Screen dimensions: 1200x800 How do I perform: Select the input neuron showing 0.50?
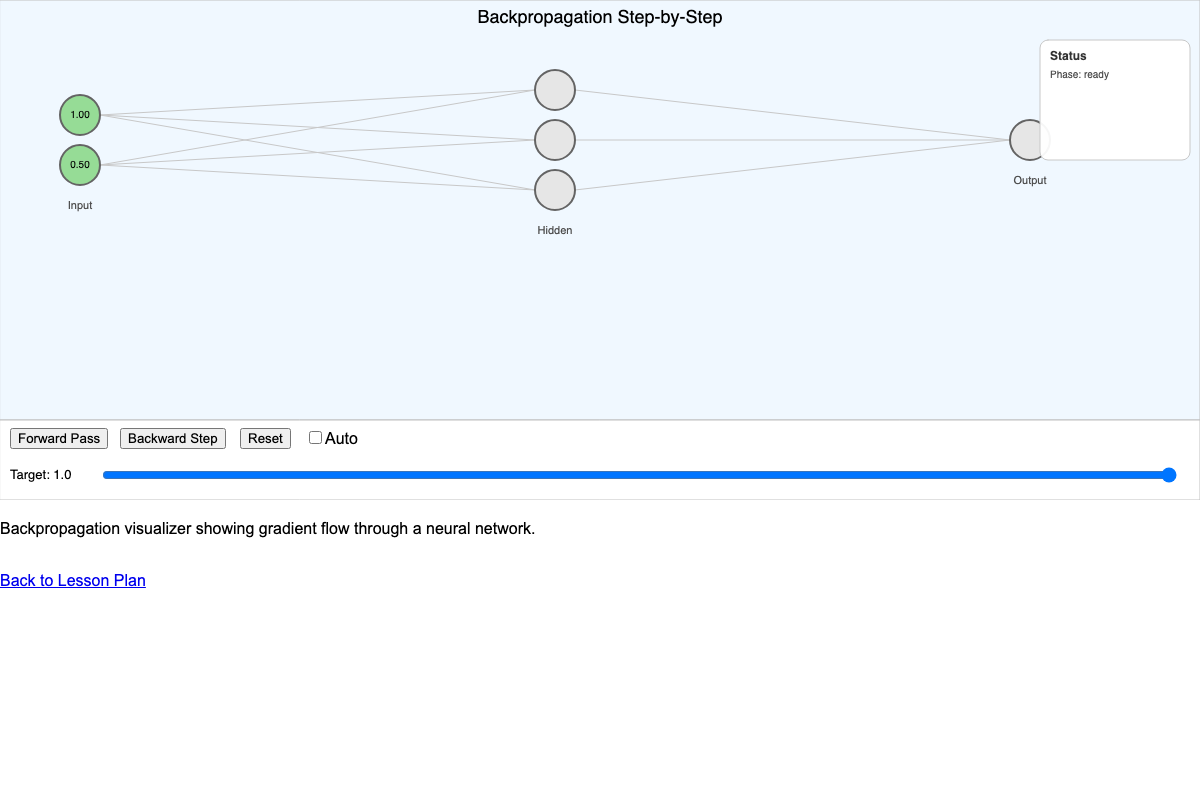click(80, 164)
